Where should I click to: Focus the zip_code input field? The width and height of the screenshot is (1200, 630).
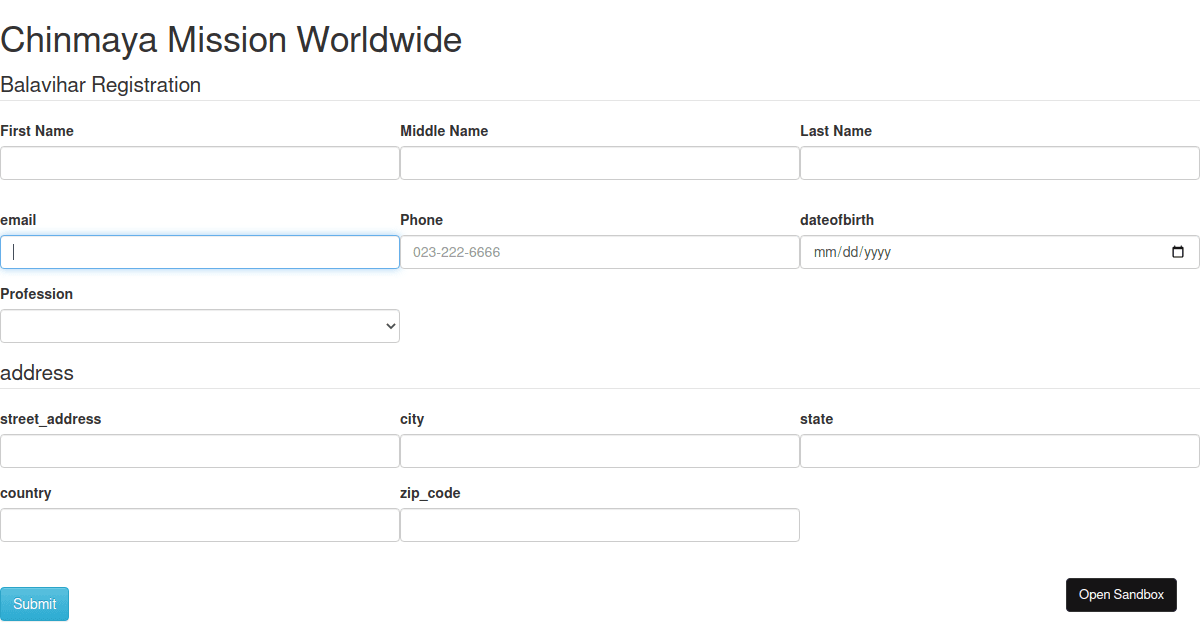(x=600, y=524)
